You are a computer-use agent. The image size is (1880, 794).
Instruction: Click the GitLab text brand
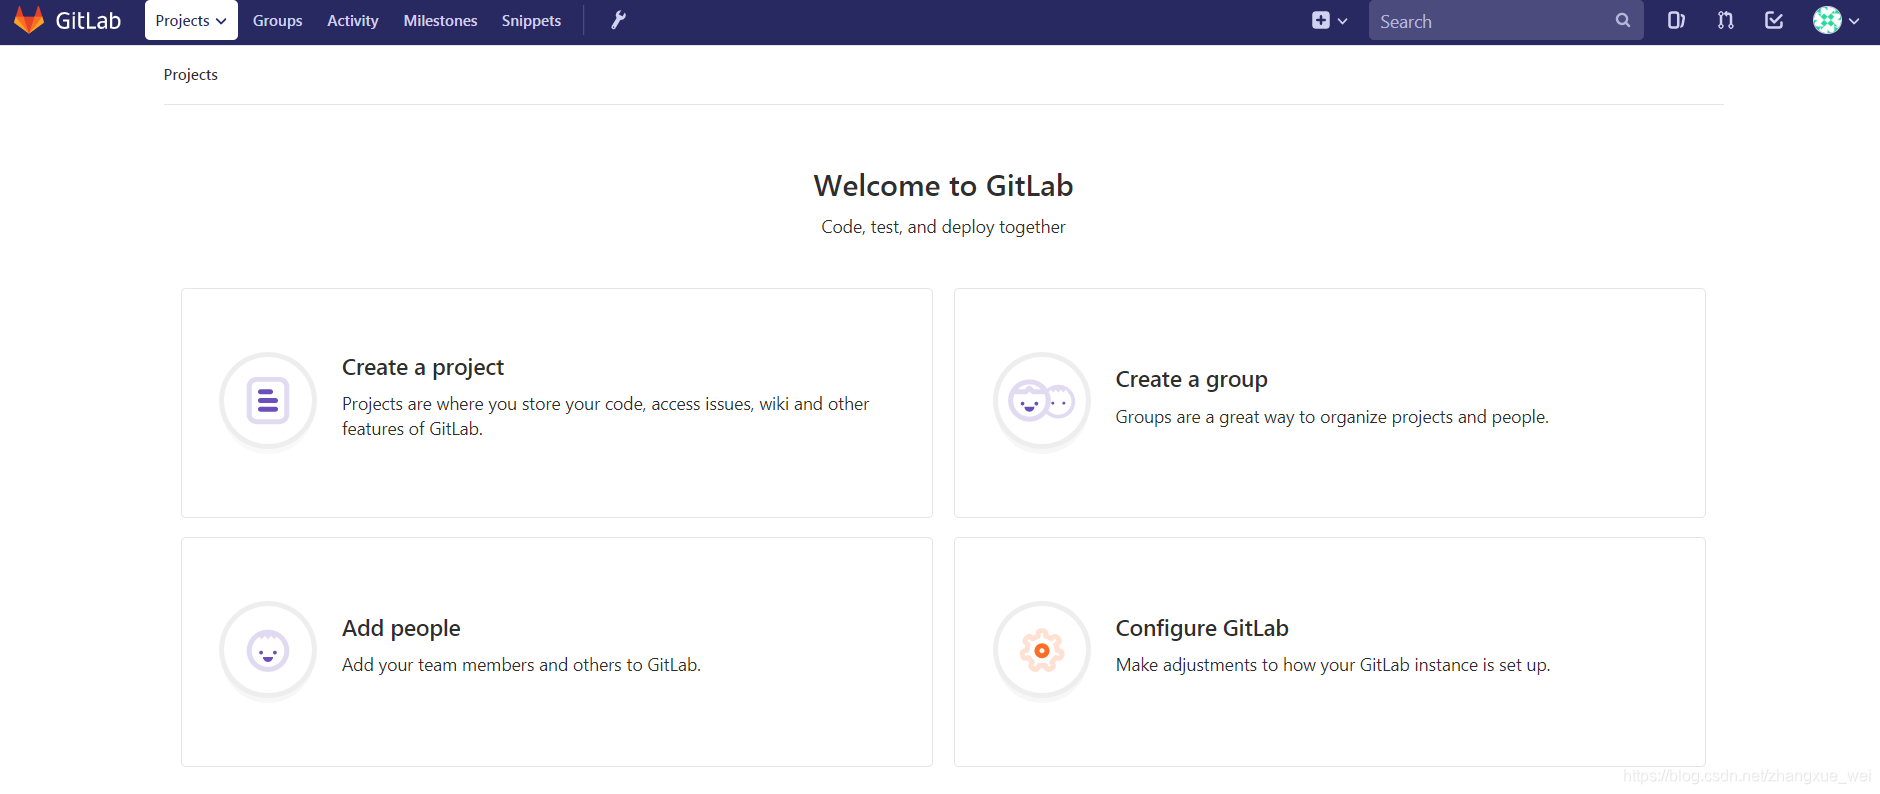pos(88,21)
